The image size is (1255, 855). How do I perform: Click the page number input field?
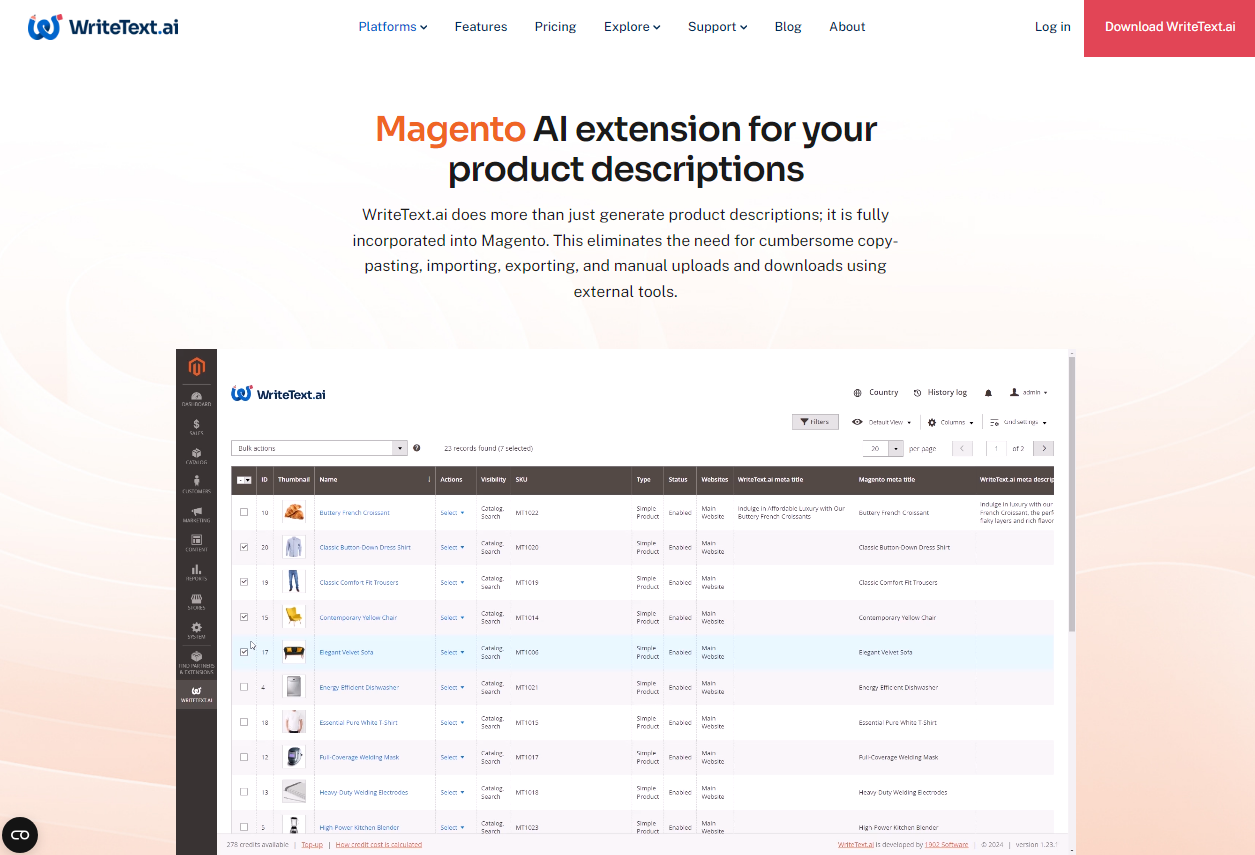click(996, 449)
